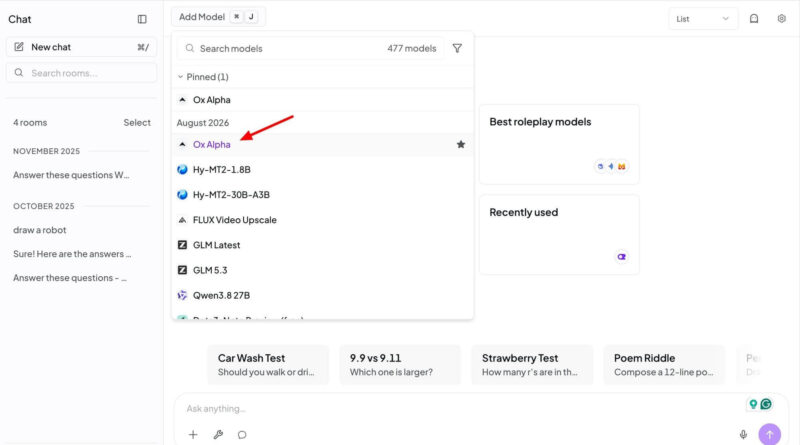Focus the Search models field

[x=310, y=48]
